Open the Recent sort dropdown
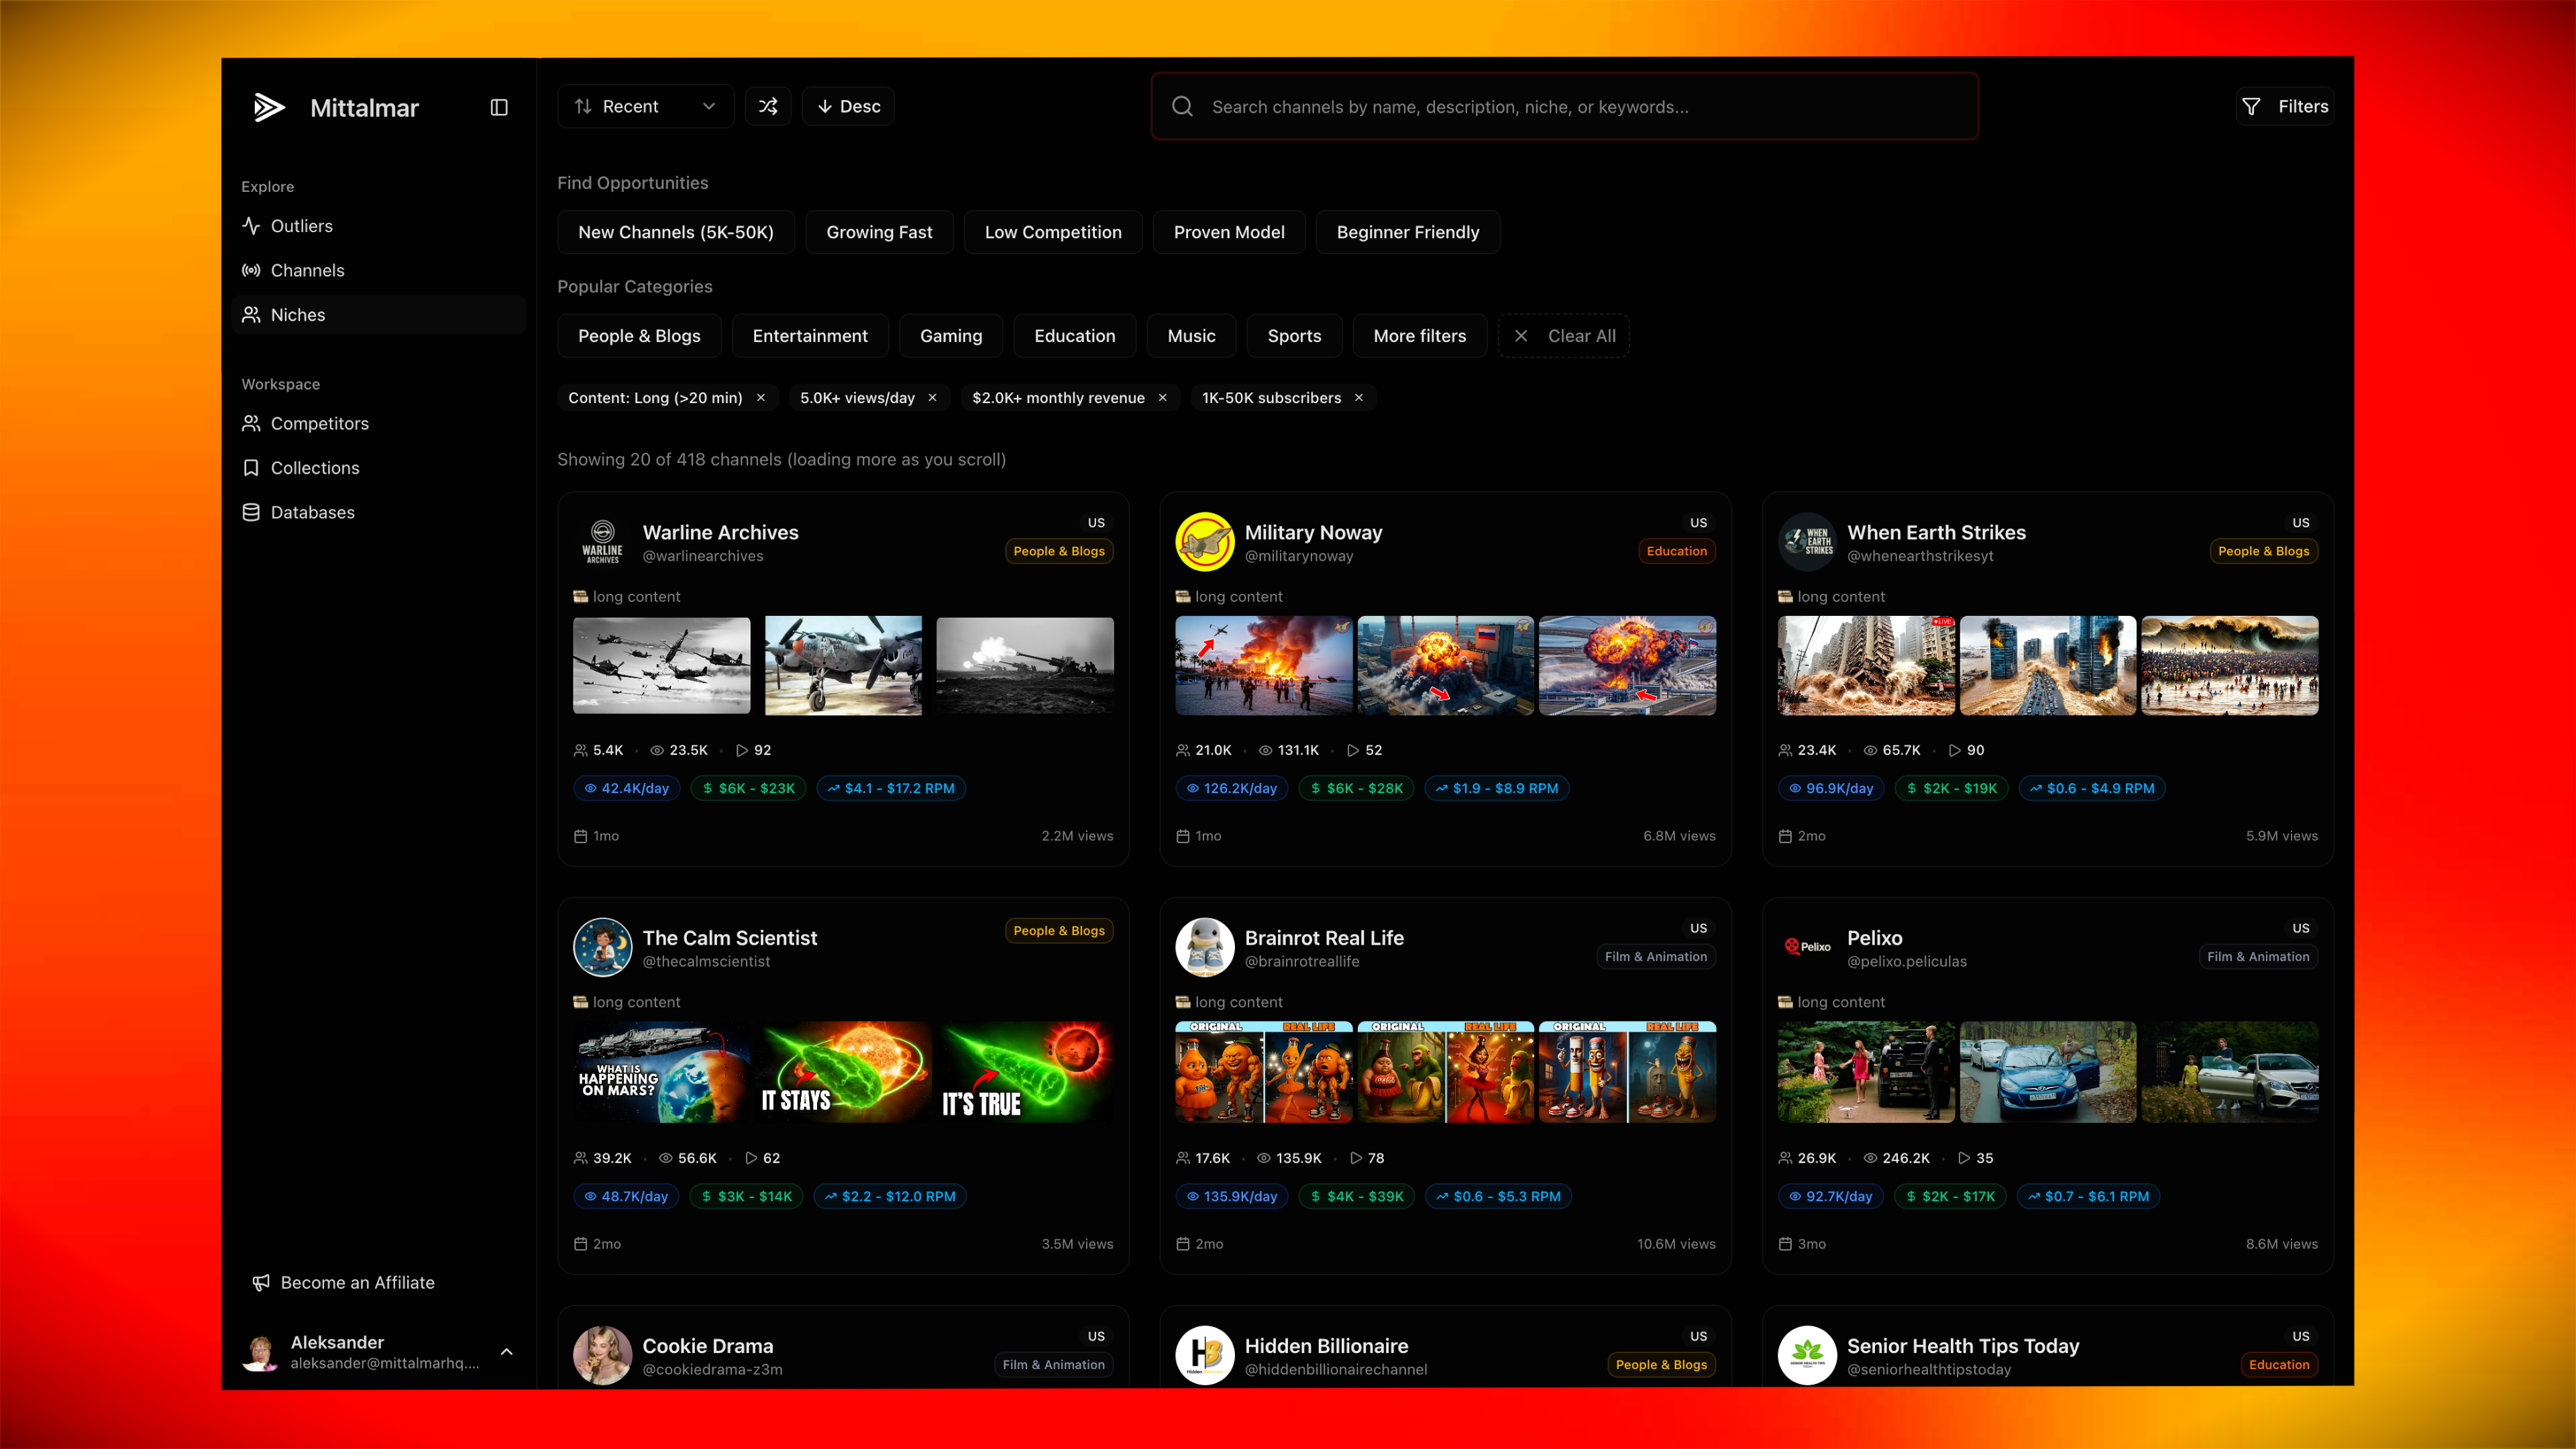 coord(645,106)
